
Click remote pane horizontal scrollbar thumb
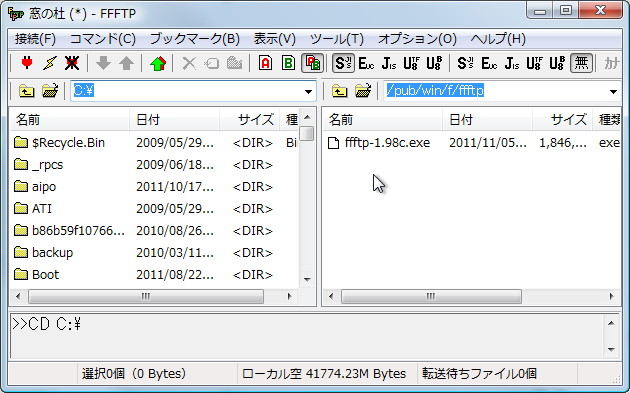(x=431, y=297)
